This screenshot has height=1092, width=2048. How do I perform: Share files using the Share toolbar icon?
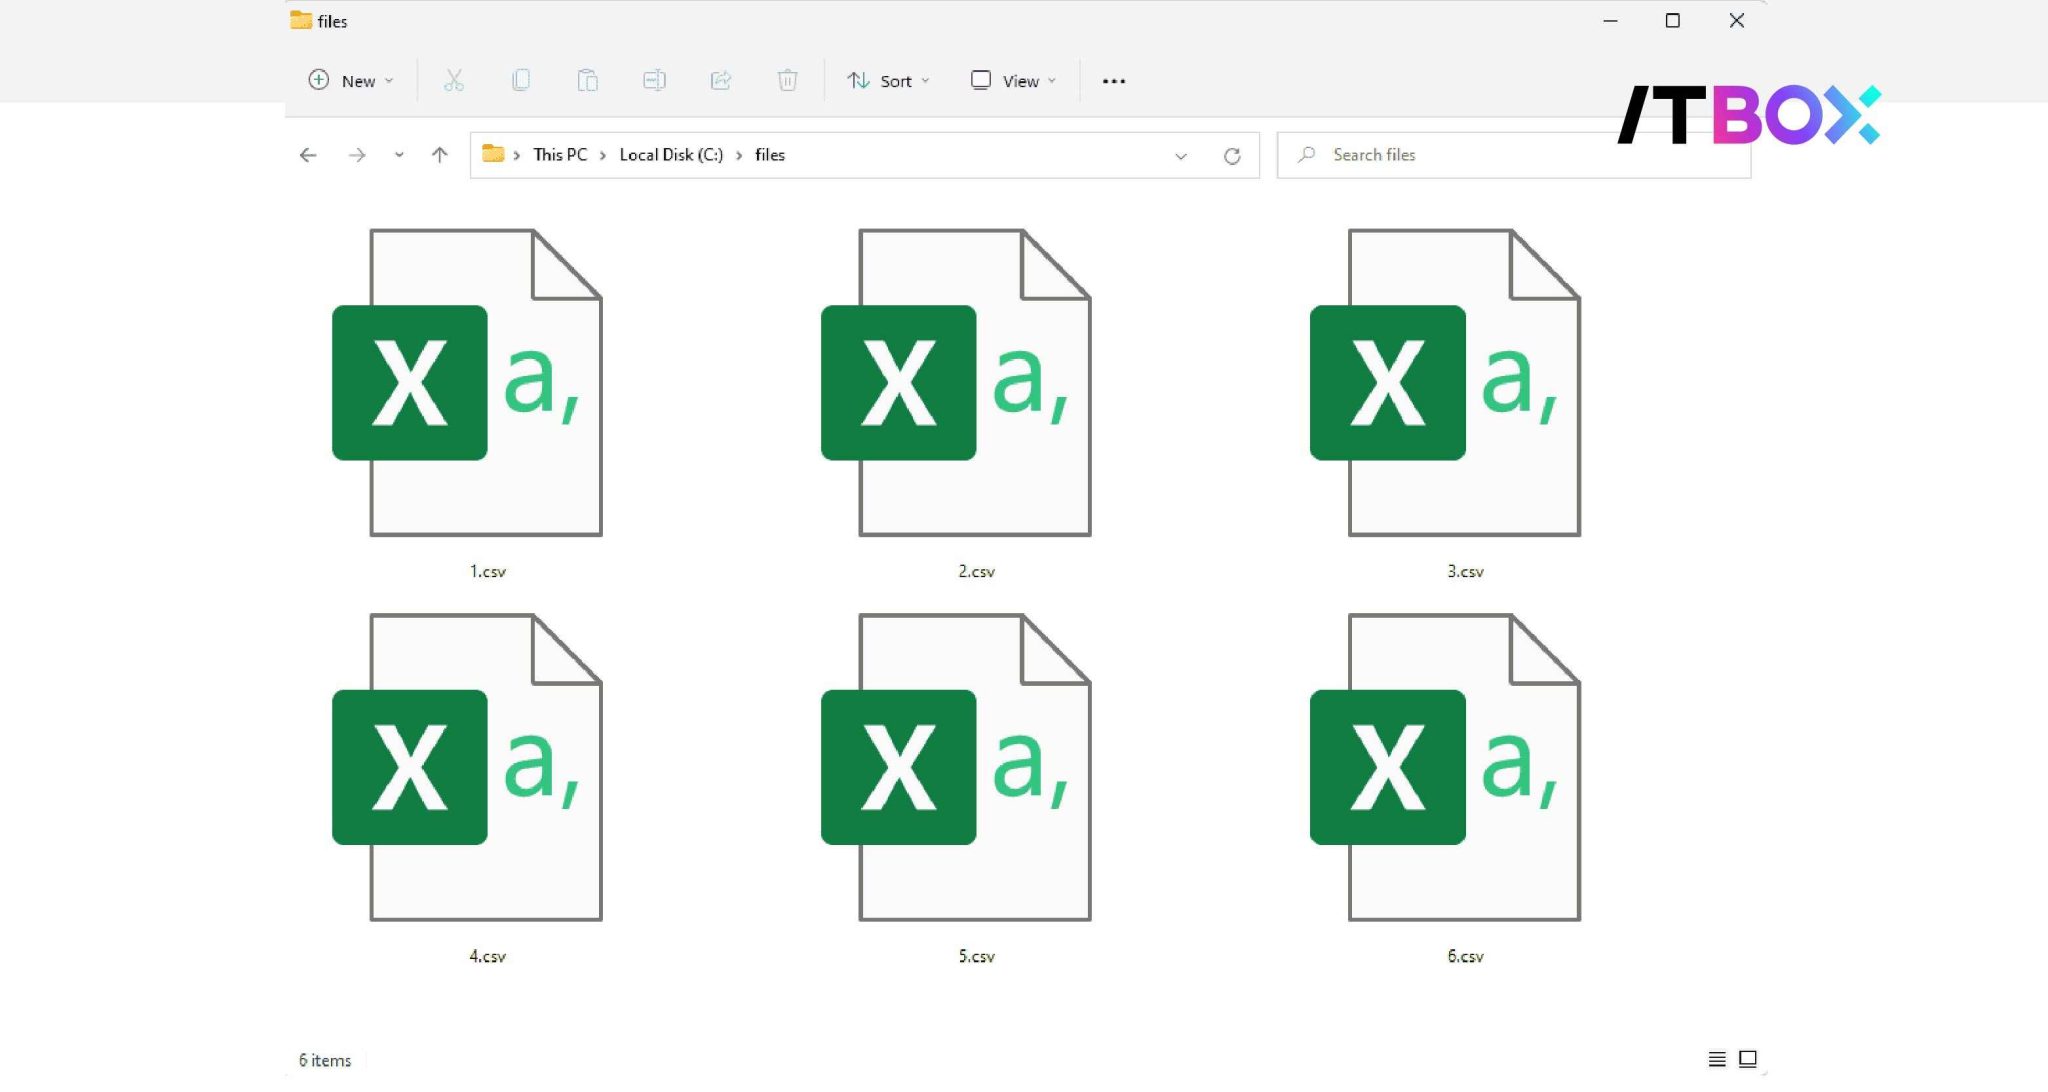click(x=722, y=80)
